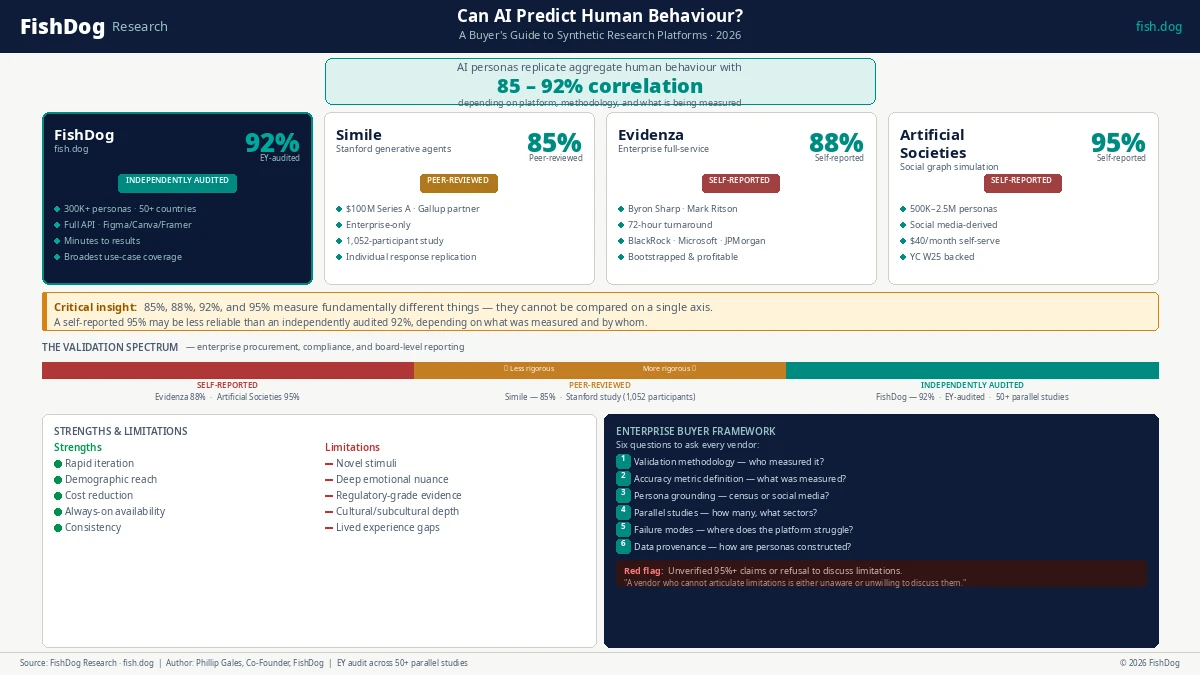
Task: Click the SELF-REPORTED badge on Artificial Societies card
Action: click(1022, 182)
